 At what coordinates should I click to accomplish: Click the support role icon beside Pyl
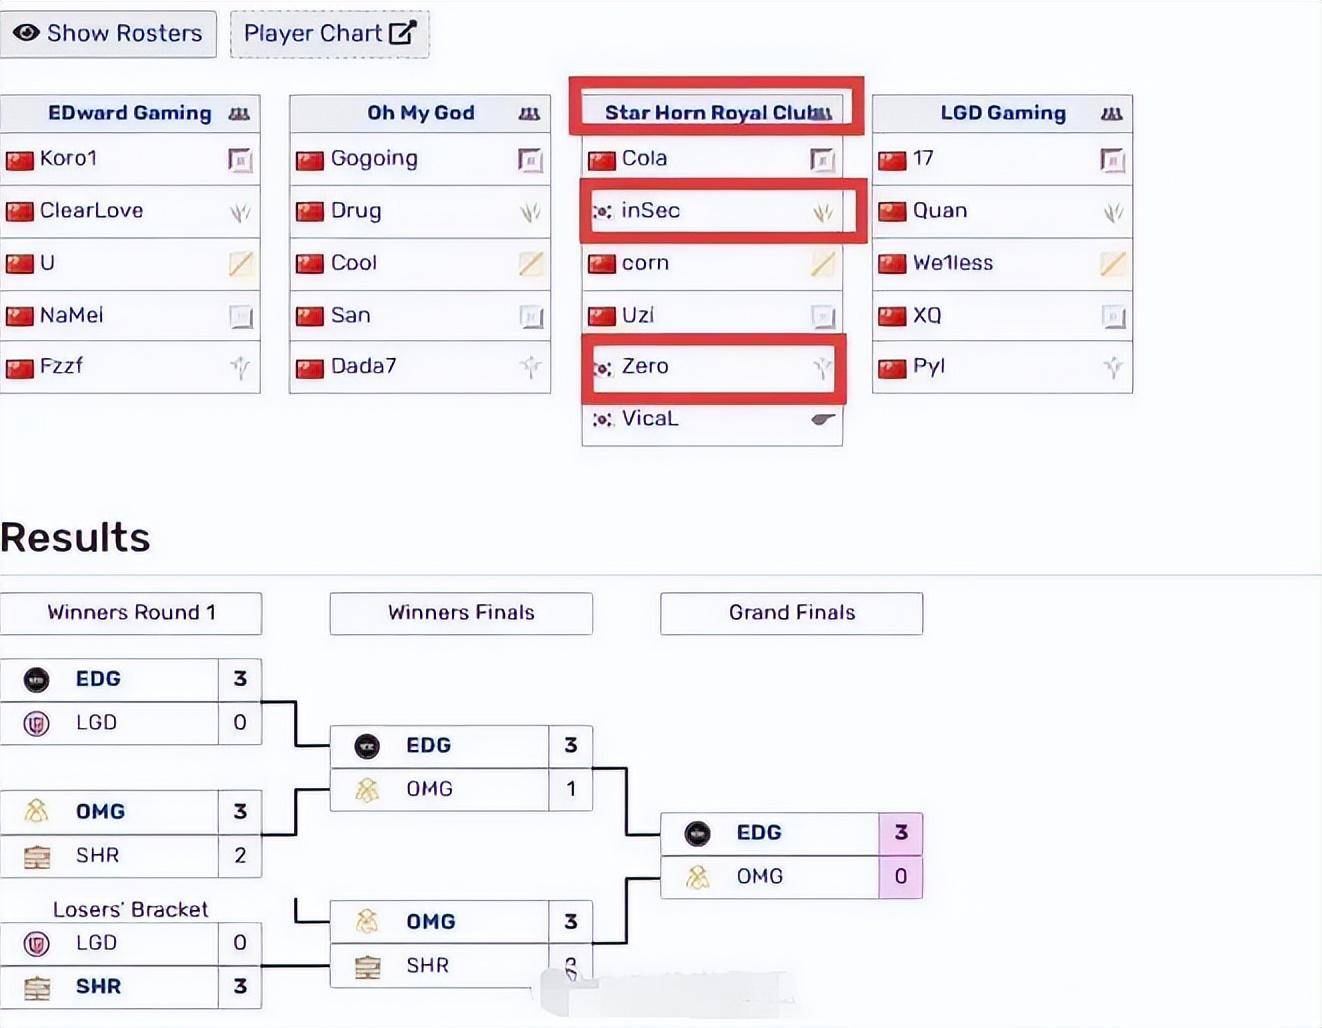(x=1112, y=367)
